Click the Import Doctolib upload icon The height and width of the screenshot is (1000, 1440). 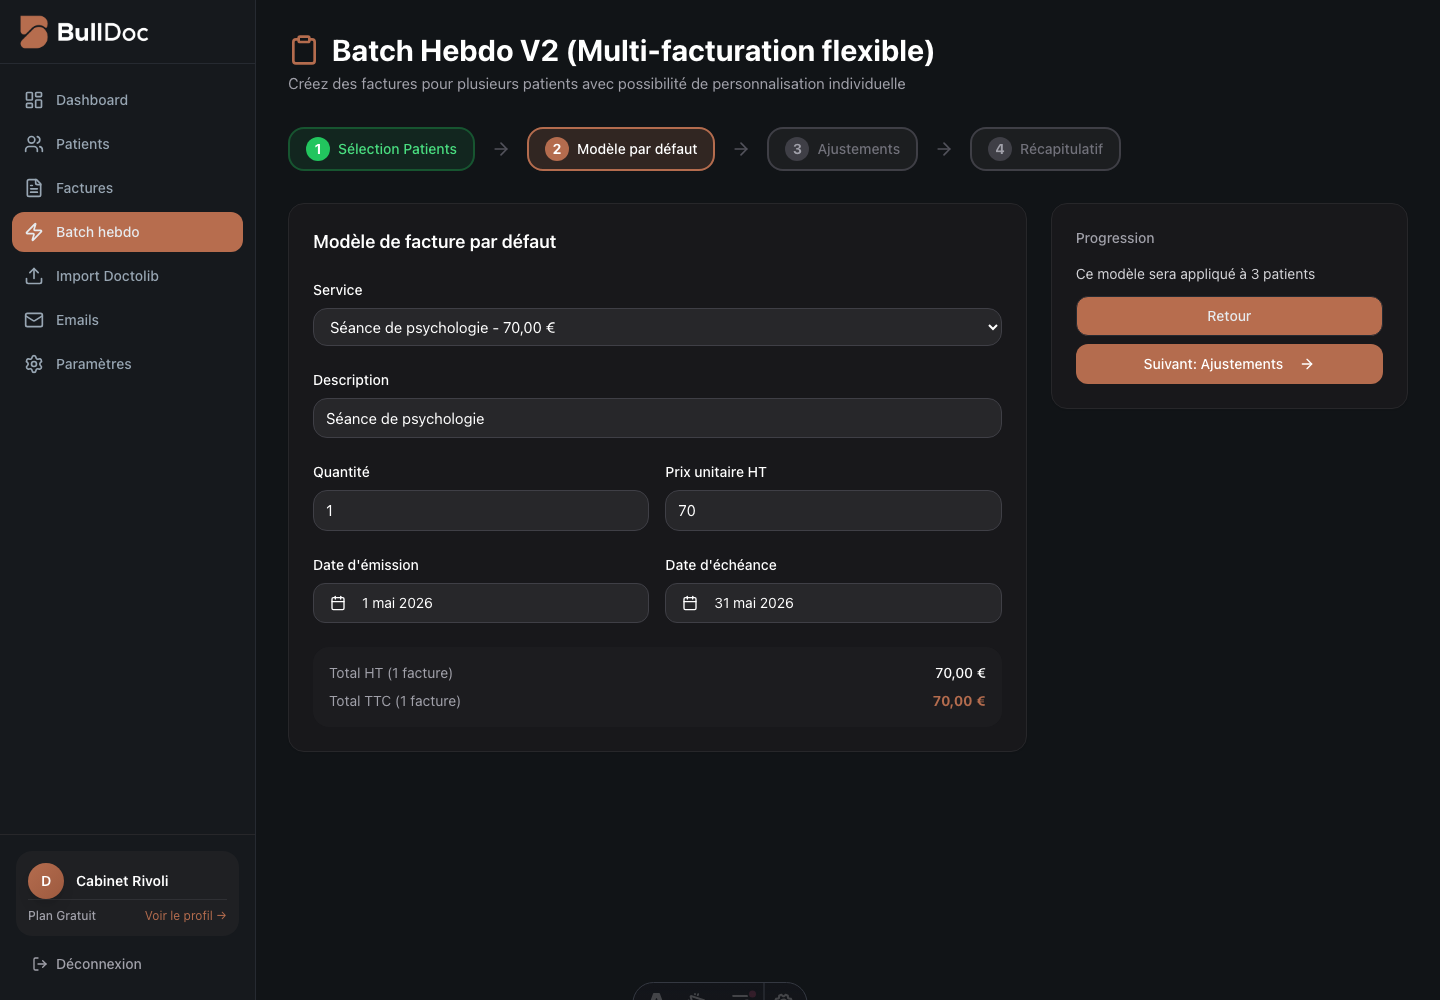tap(34, 276)
